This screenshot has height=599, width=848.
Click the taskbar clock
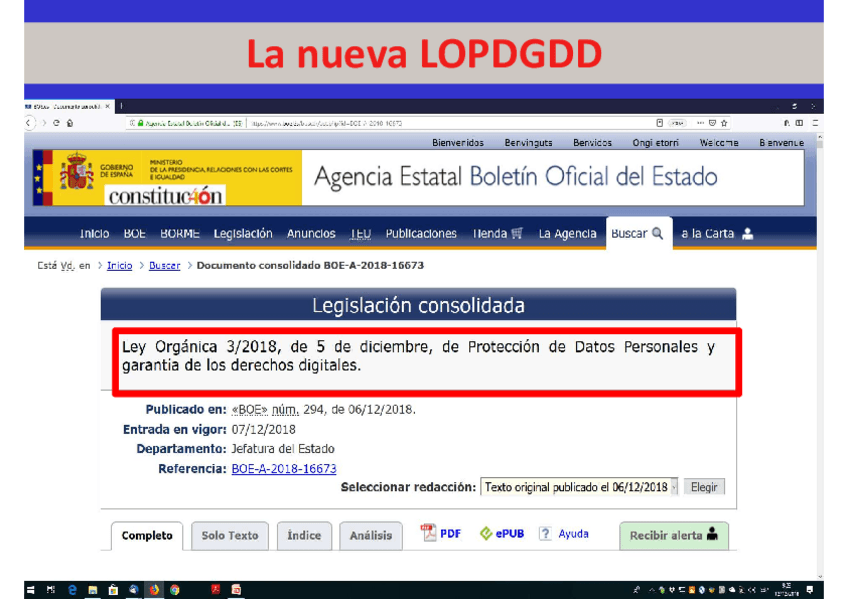[x=787, y=590]
